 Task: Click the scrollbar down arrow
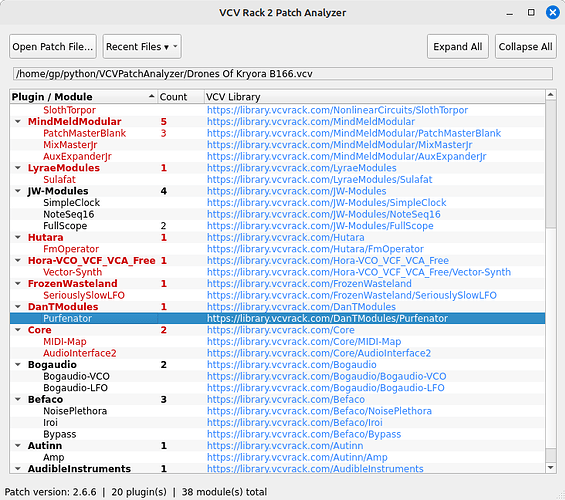(x=551, y=468)
